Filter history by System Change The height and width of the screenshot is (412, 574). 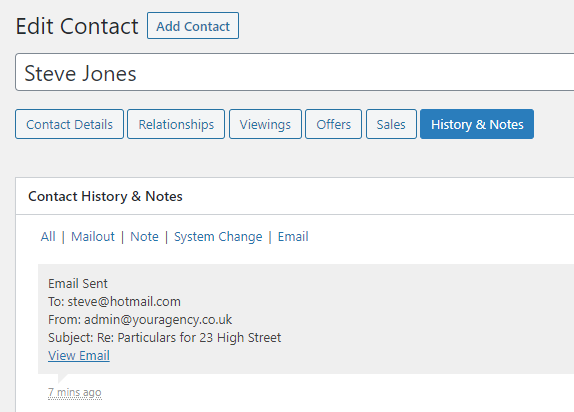tap(218, 237)
